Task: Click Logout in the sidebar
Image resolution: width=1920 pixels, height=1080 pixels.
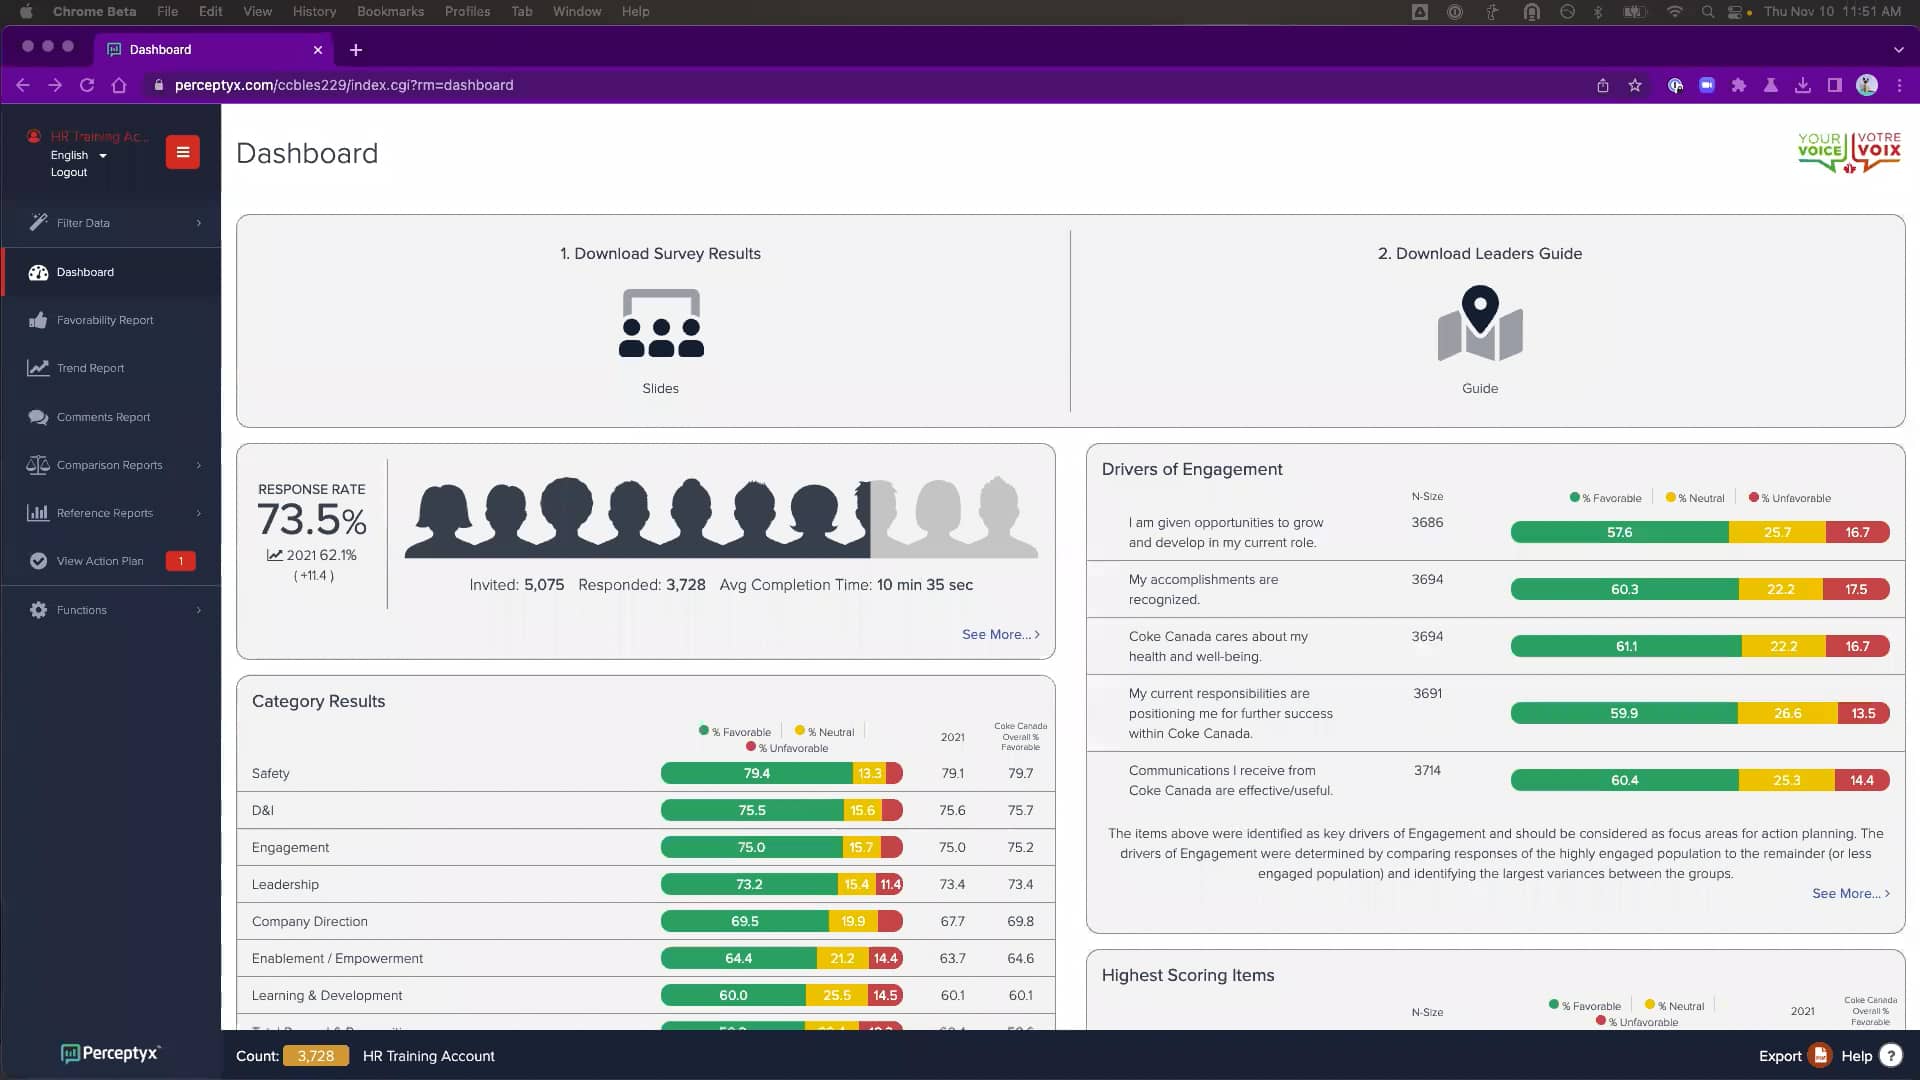Action: tap(69, 172)
